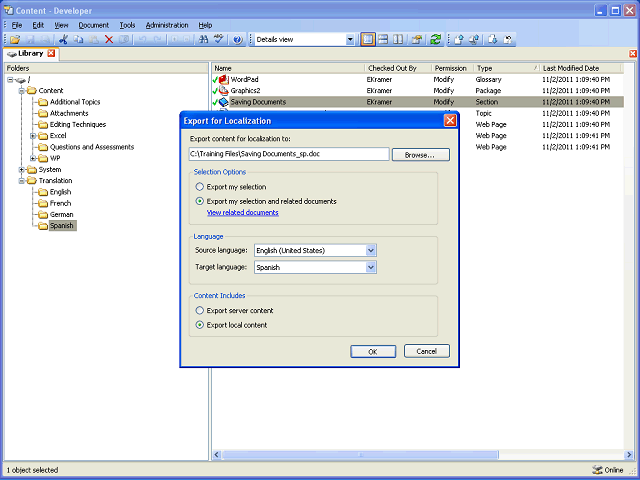Viewport: 640px width, 480px height.
Task: Open the File menu
Action: [x=17, y=25]
